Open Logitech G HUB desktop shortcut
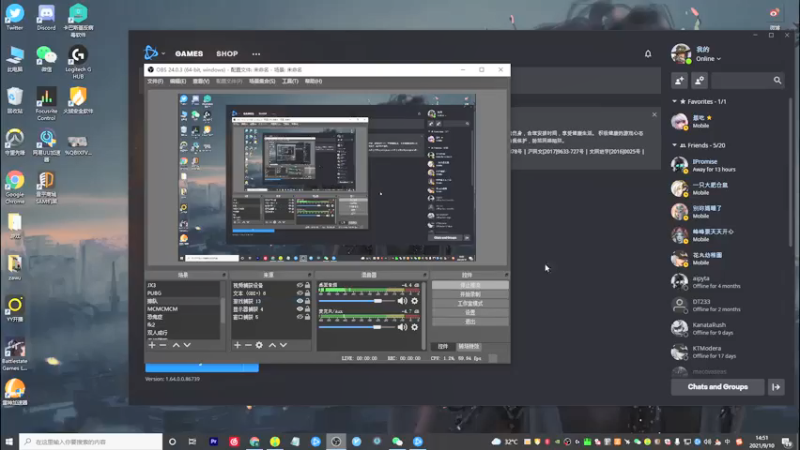The width and height of the screenshot is (800, 450). [x=78, y=62]
